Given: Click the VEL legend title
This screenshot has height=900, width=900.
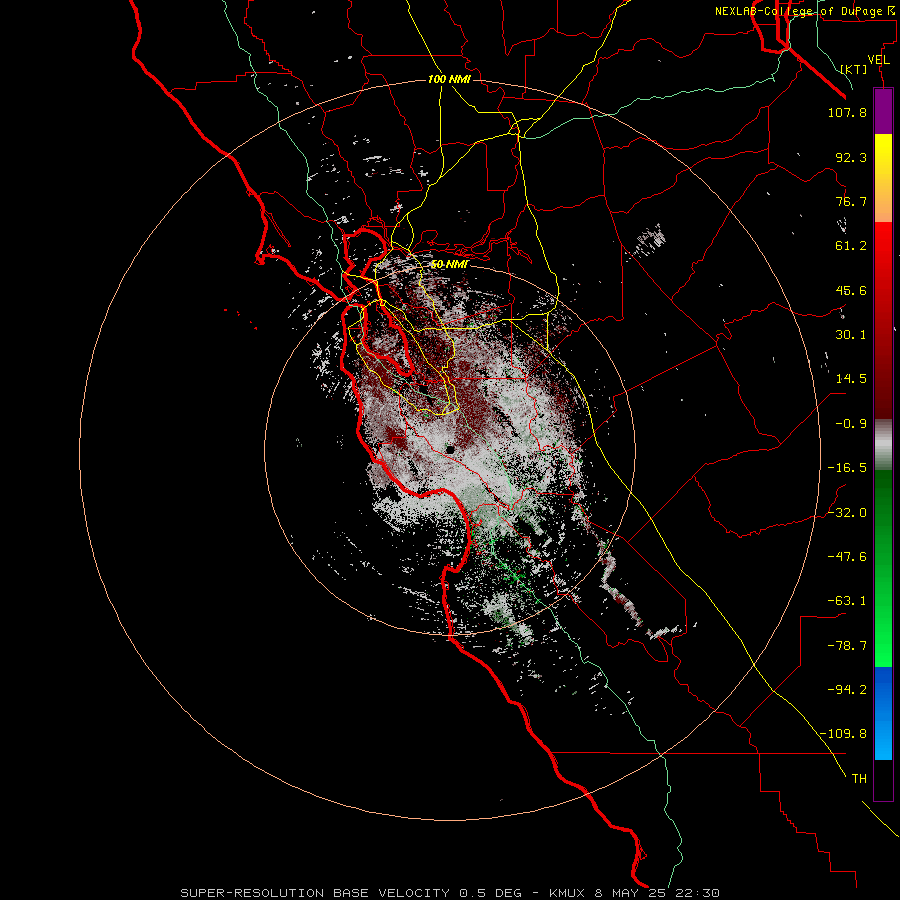Looking at the screenshot, I should pos(878,60).
